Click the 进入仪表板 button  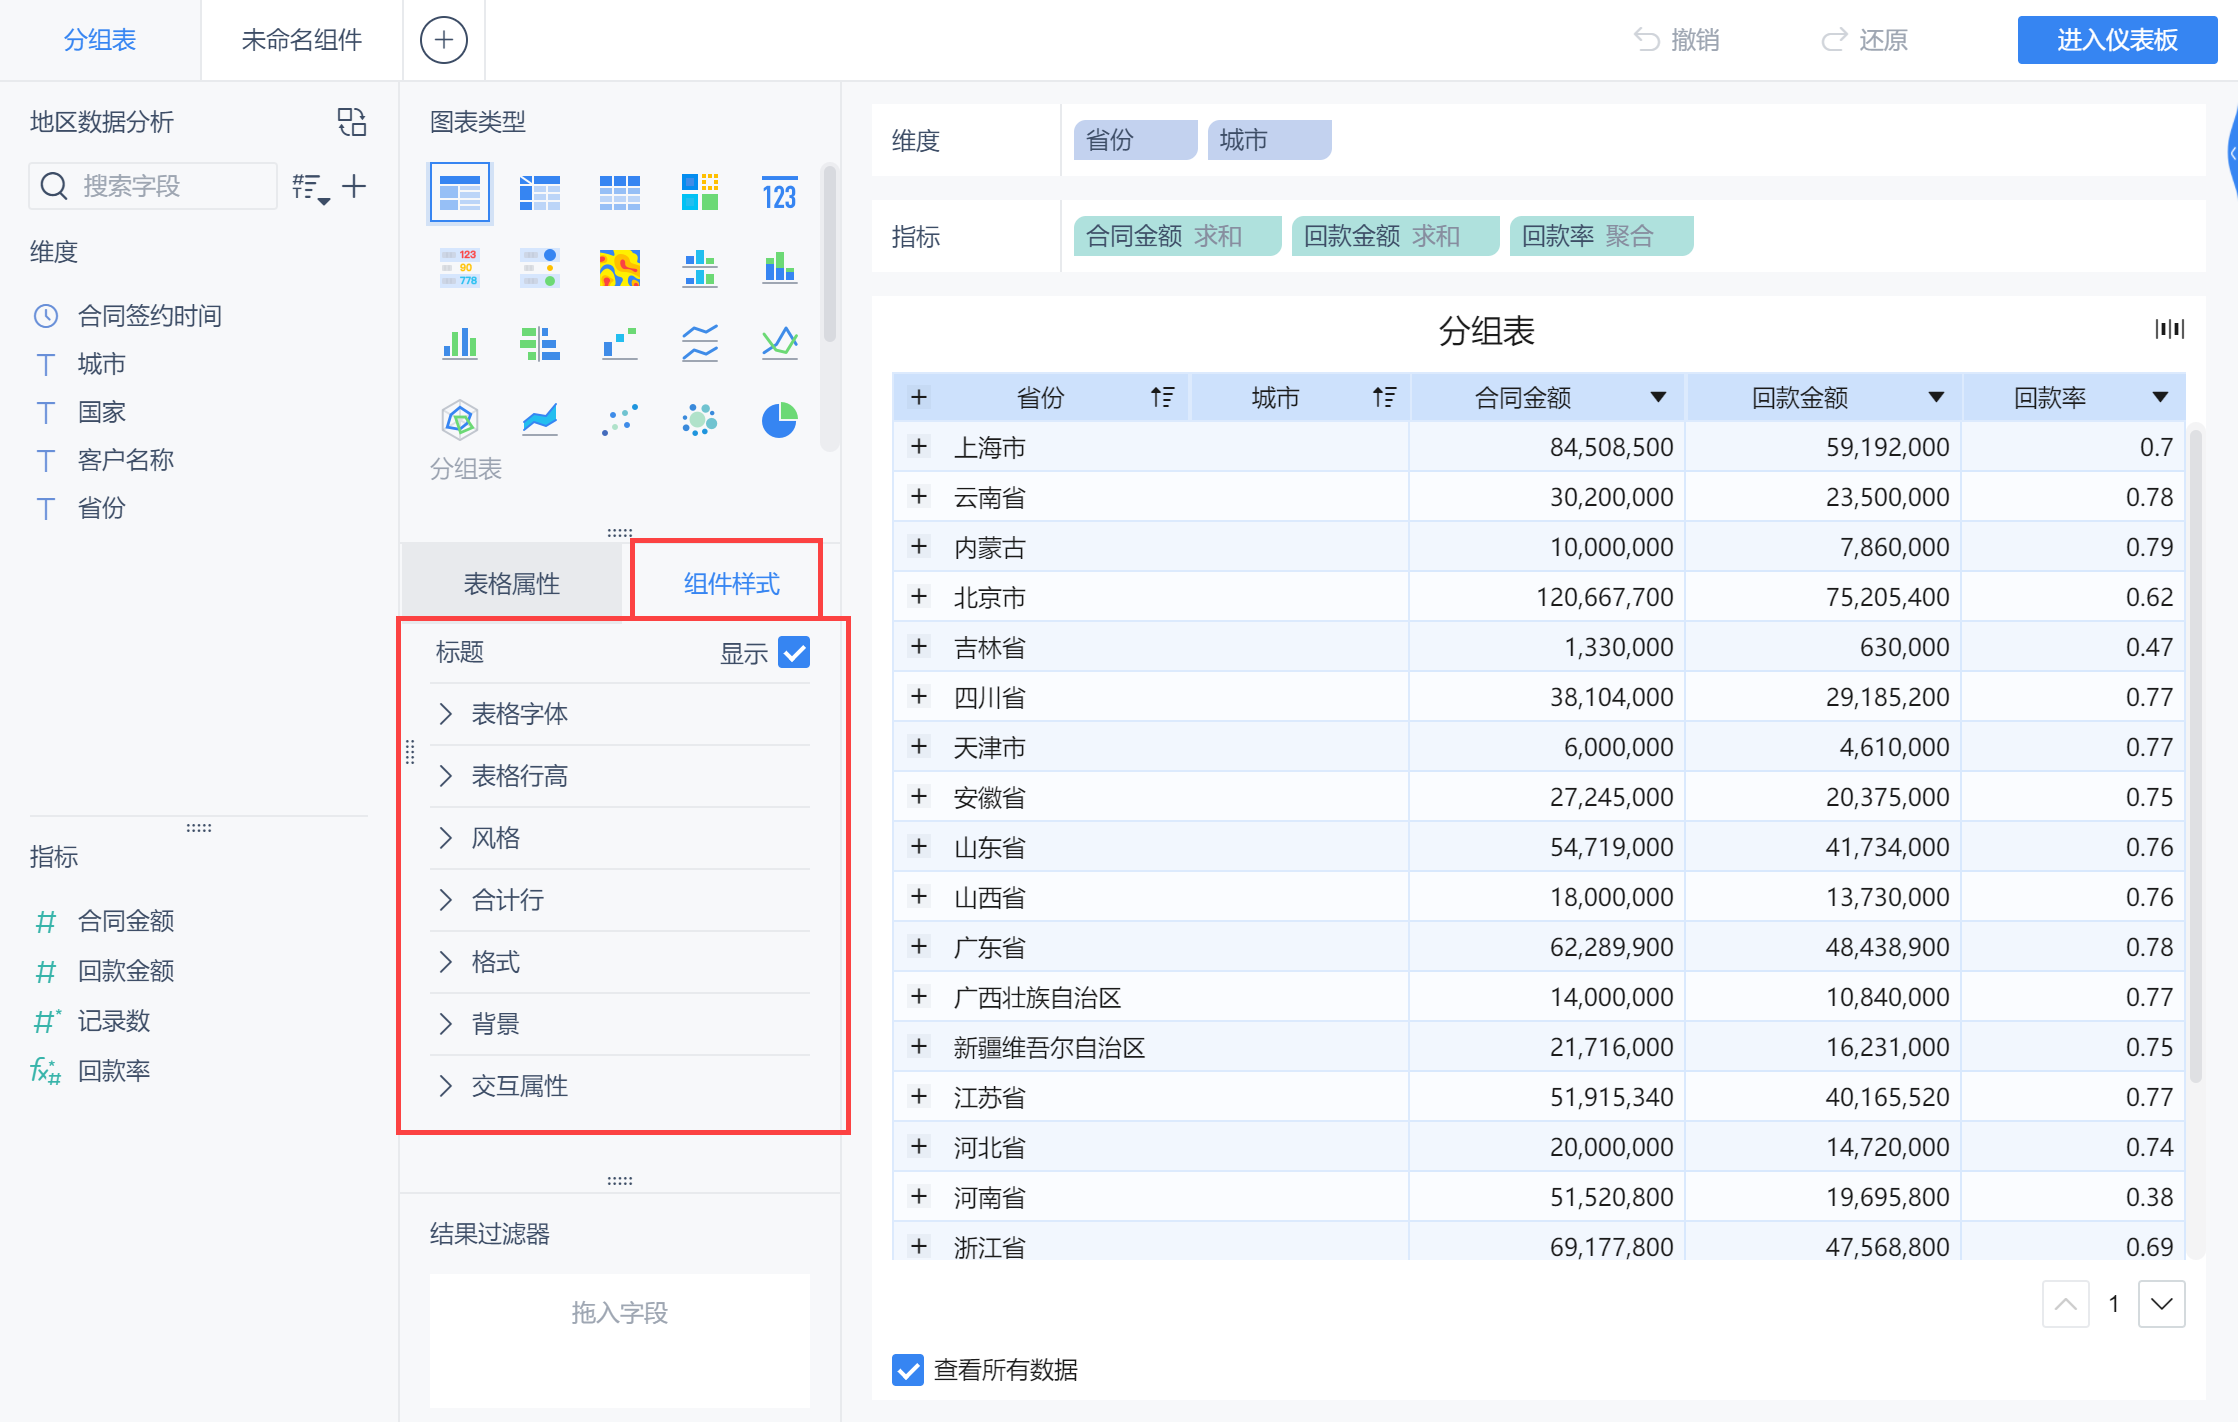pyautogui.click(x=2116, y=40)
